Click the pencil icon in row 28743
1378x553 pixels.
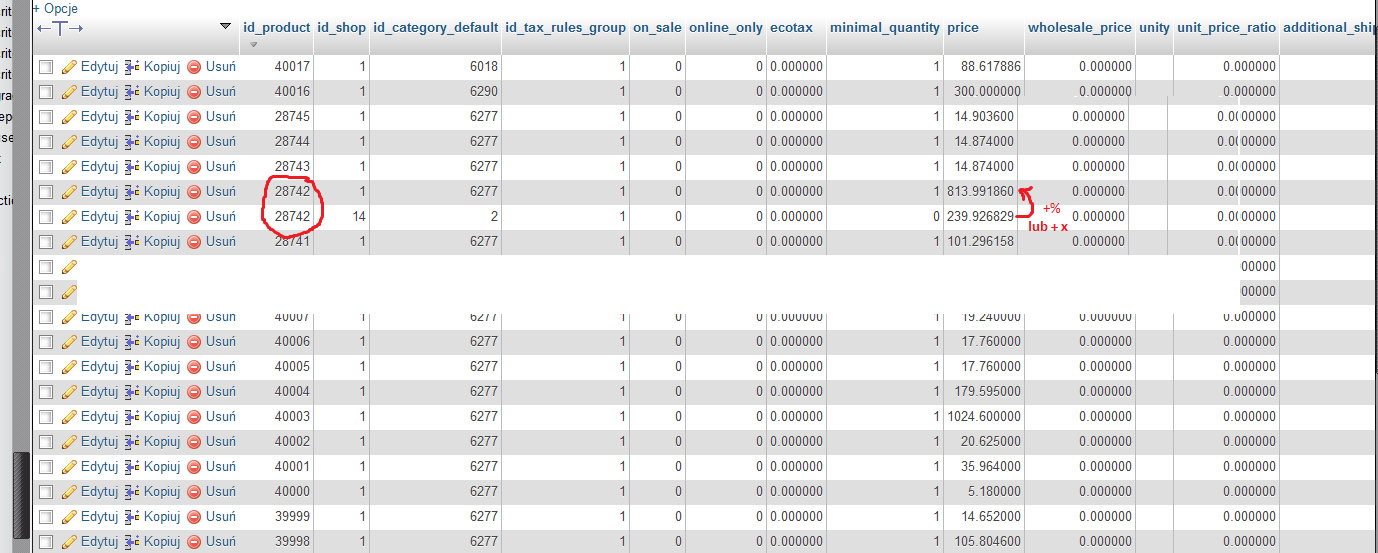point(69,167)
